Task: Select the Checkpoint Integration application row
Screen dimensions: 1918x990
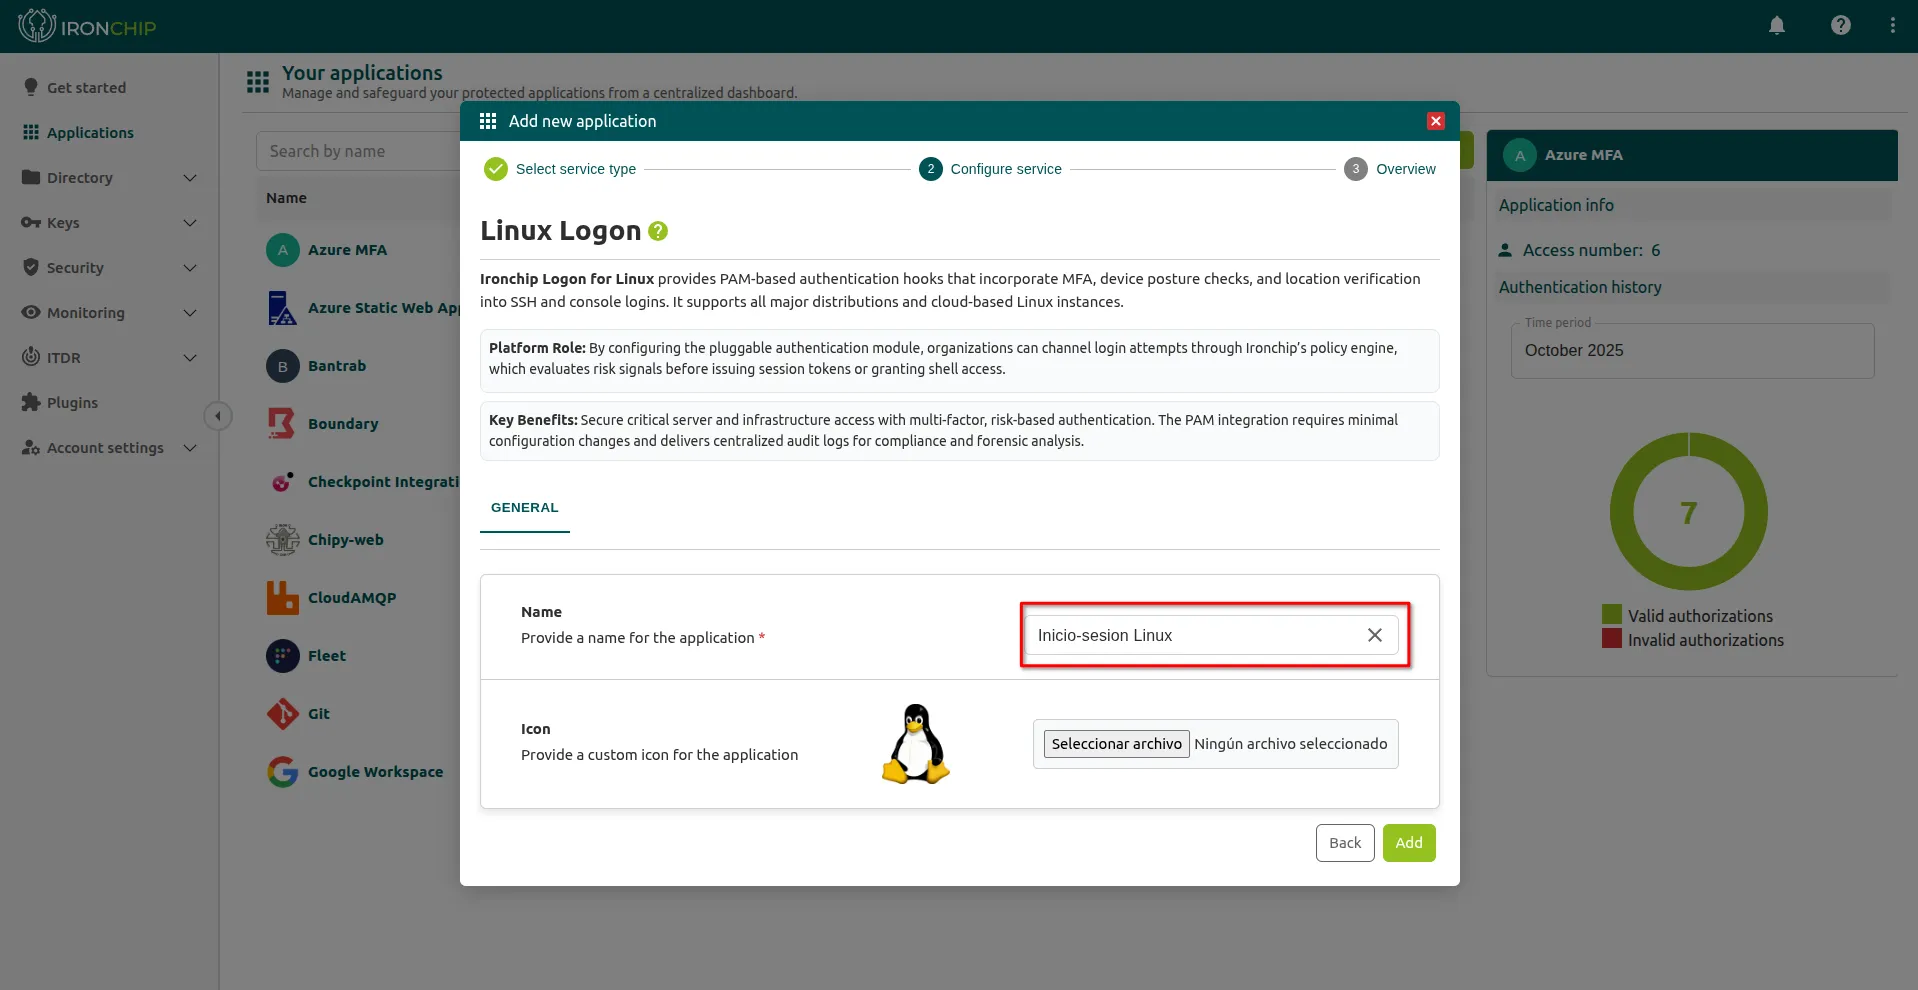Action: 362,482
